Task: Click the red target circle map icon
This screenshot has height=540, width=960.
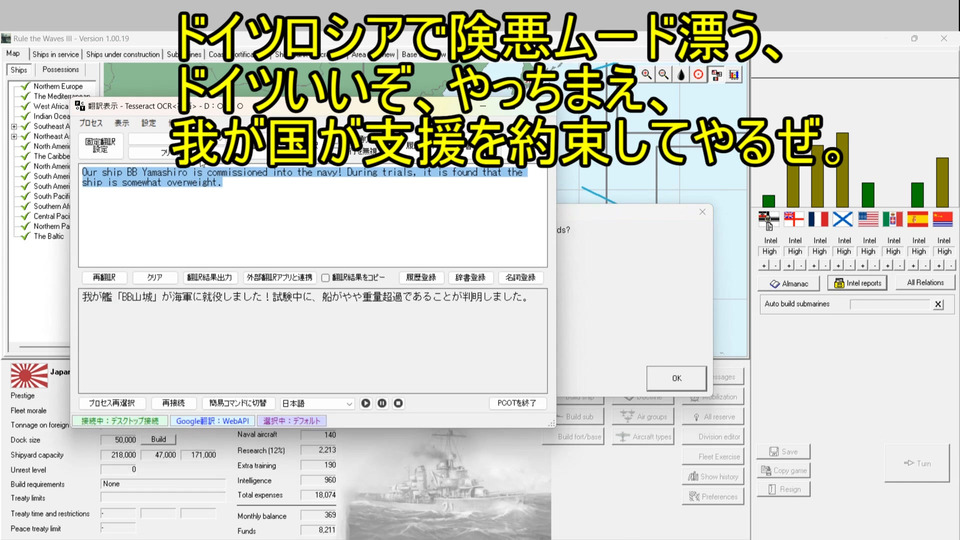Action: click(x=699, y=75)
